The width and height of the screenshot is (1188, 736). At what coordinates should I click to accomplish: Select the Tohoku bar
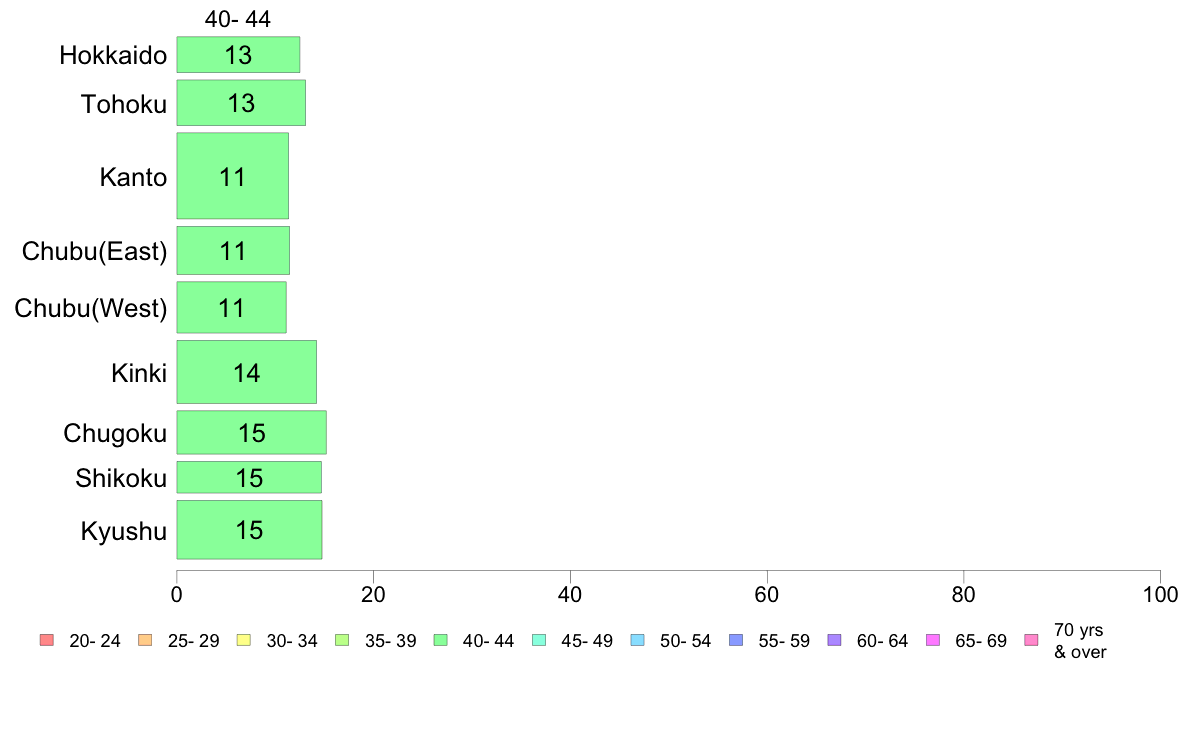coord(241,103)
